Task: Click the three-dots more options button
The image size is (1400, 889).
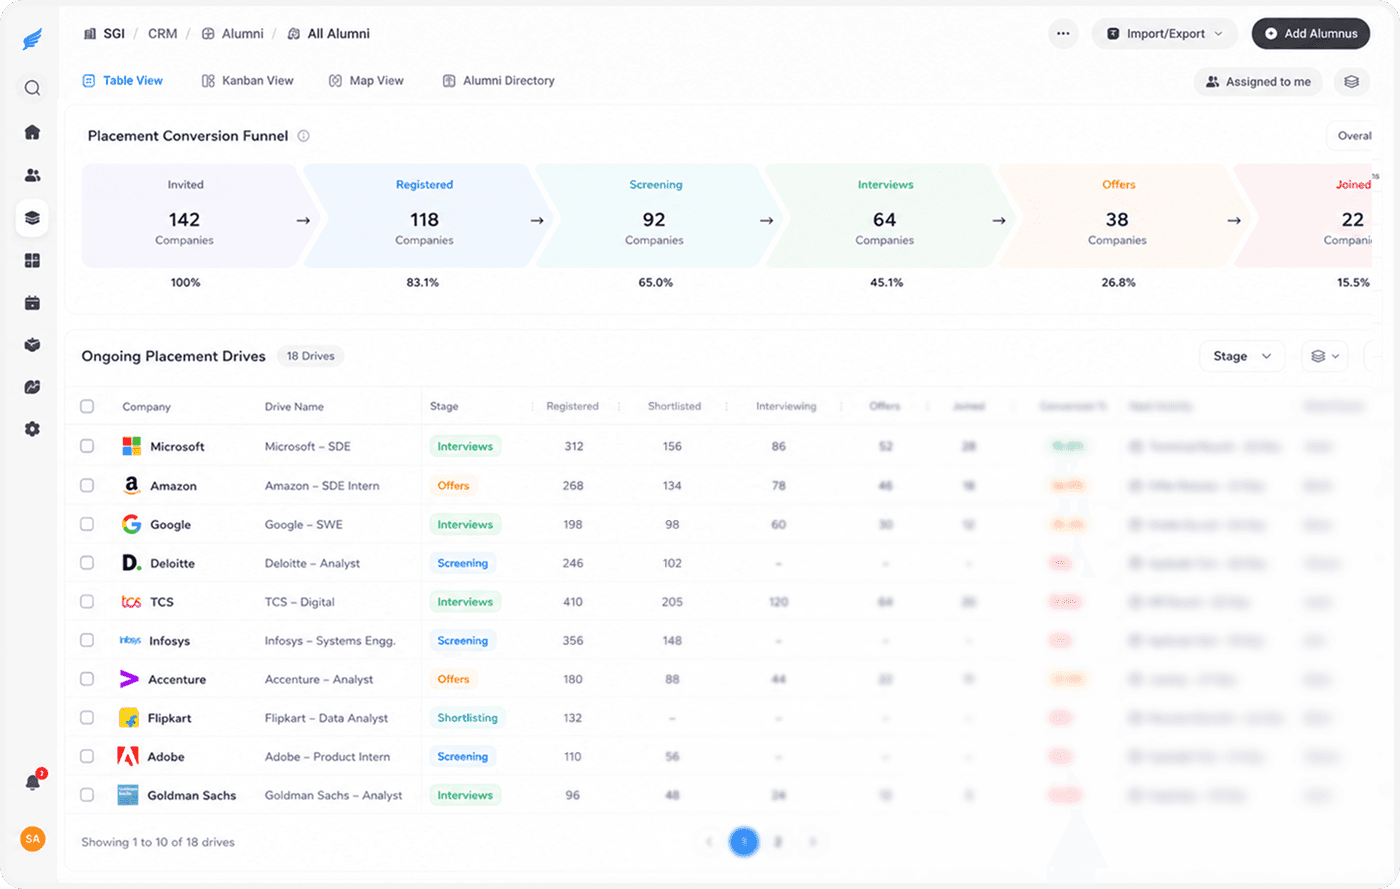Action: click(1063, 33)
